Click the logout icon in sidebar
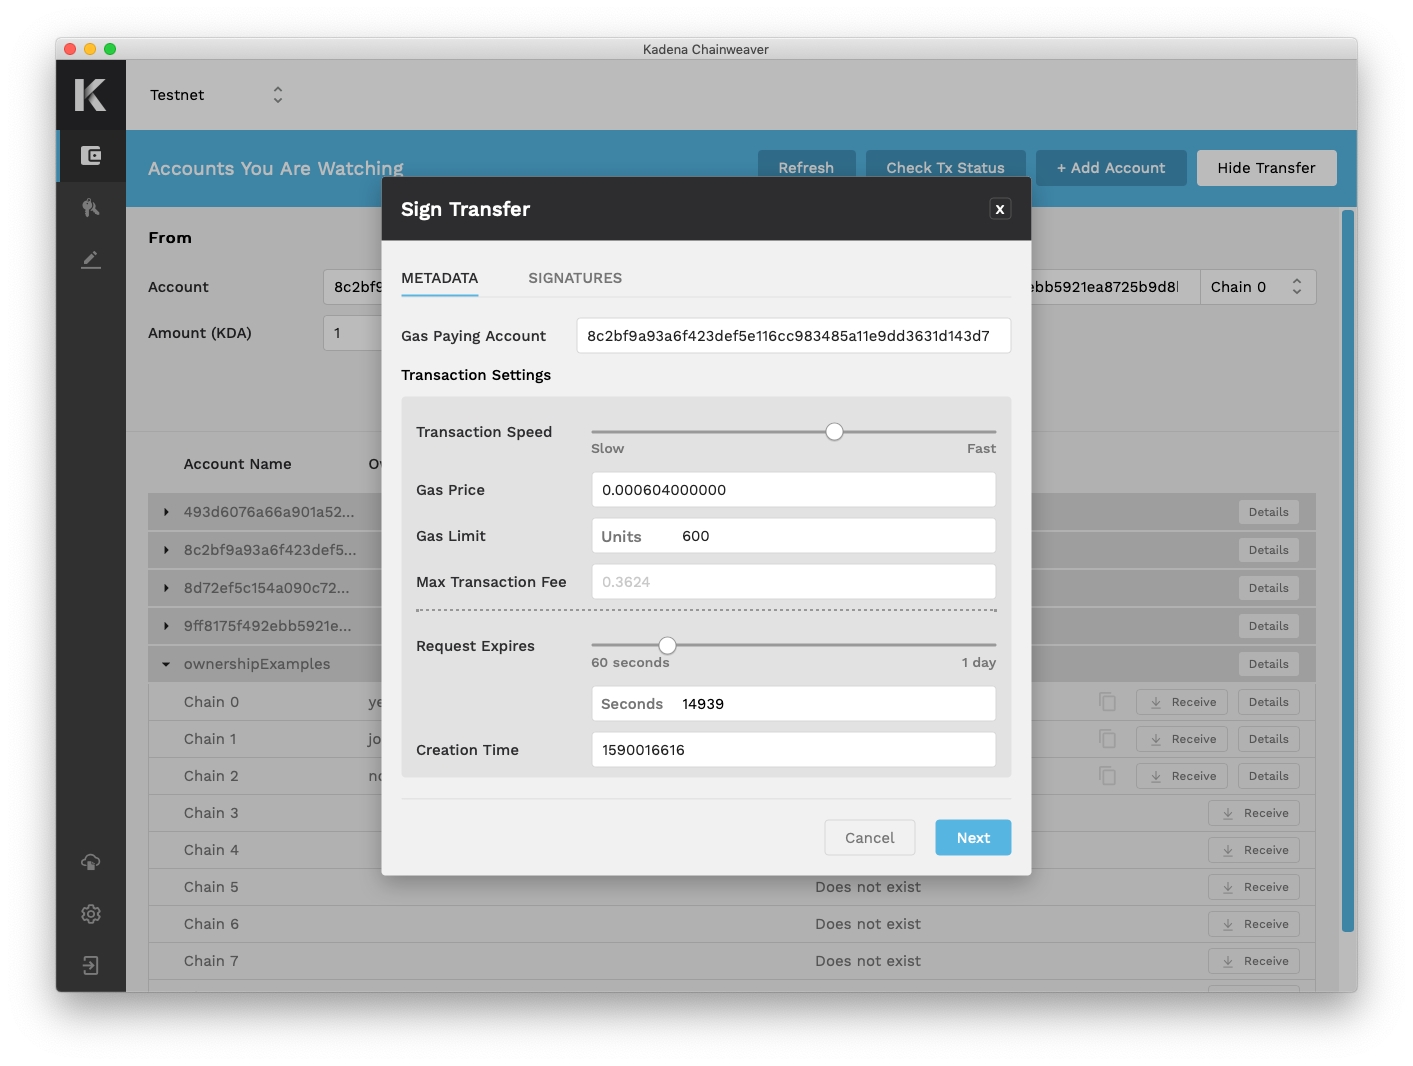 (x=91, y=966)
